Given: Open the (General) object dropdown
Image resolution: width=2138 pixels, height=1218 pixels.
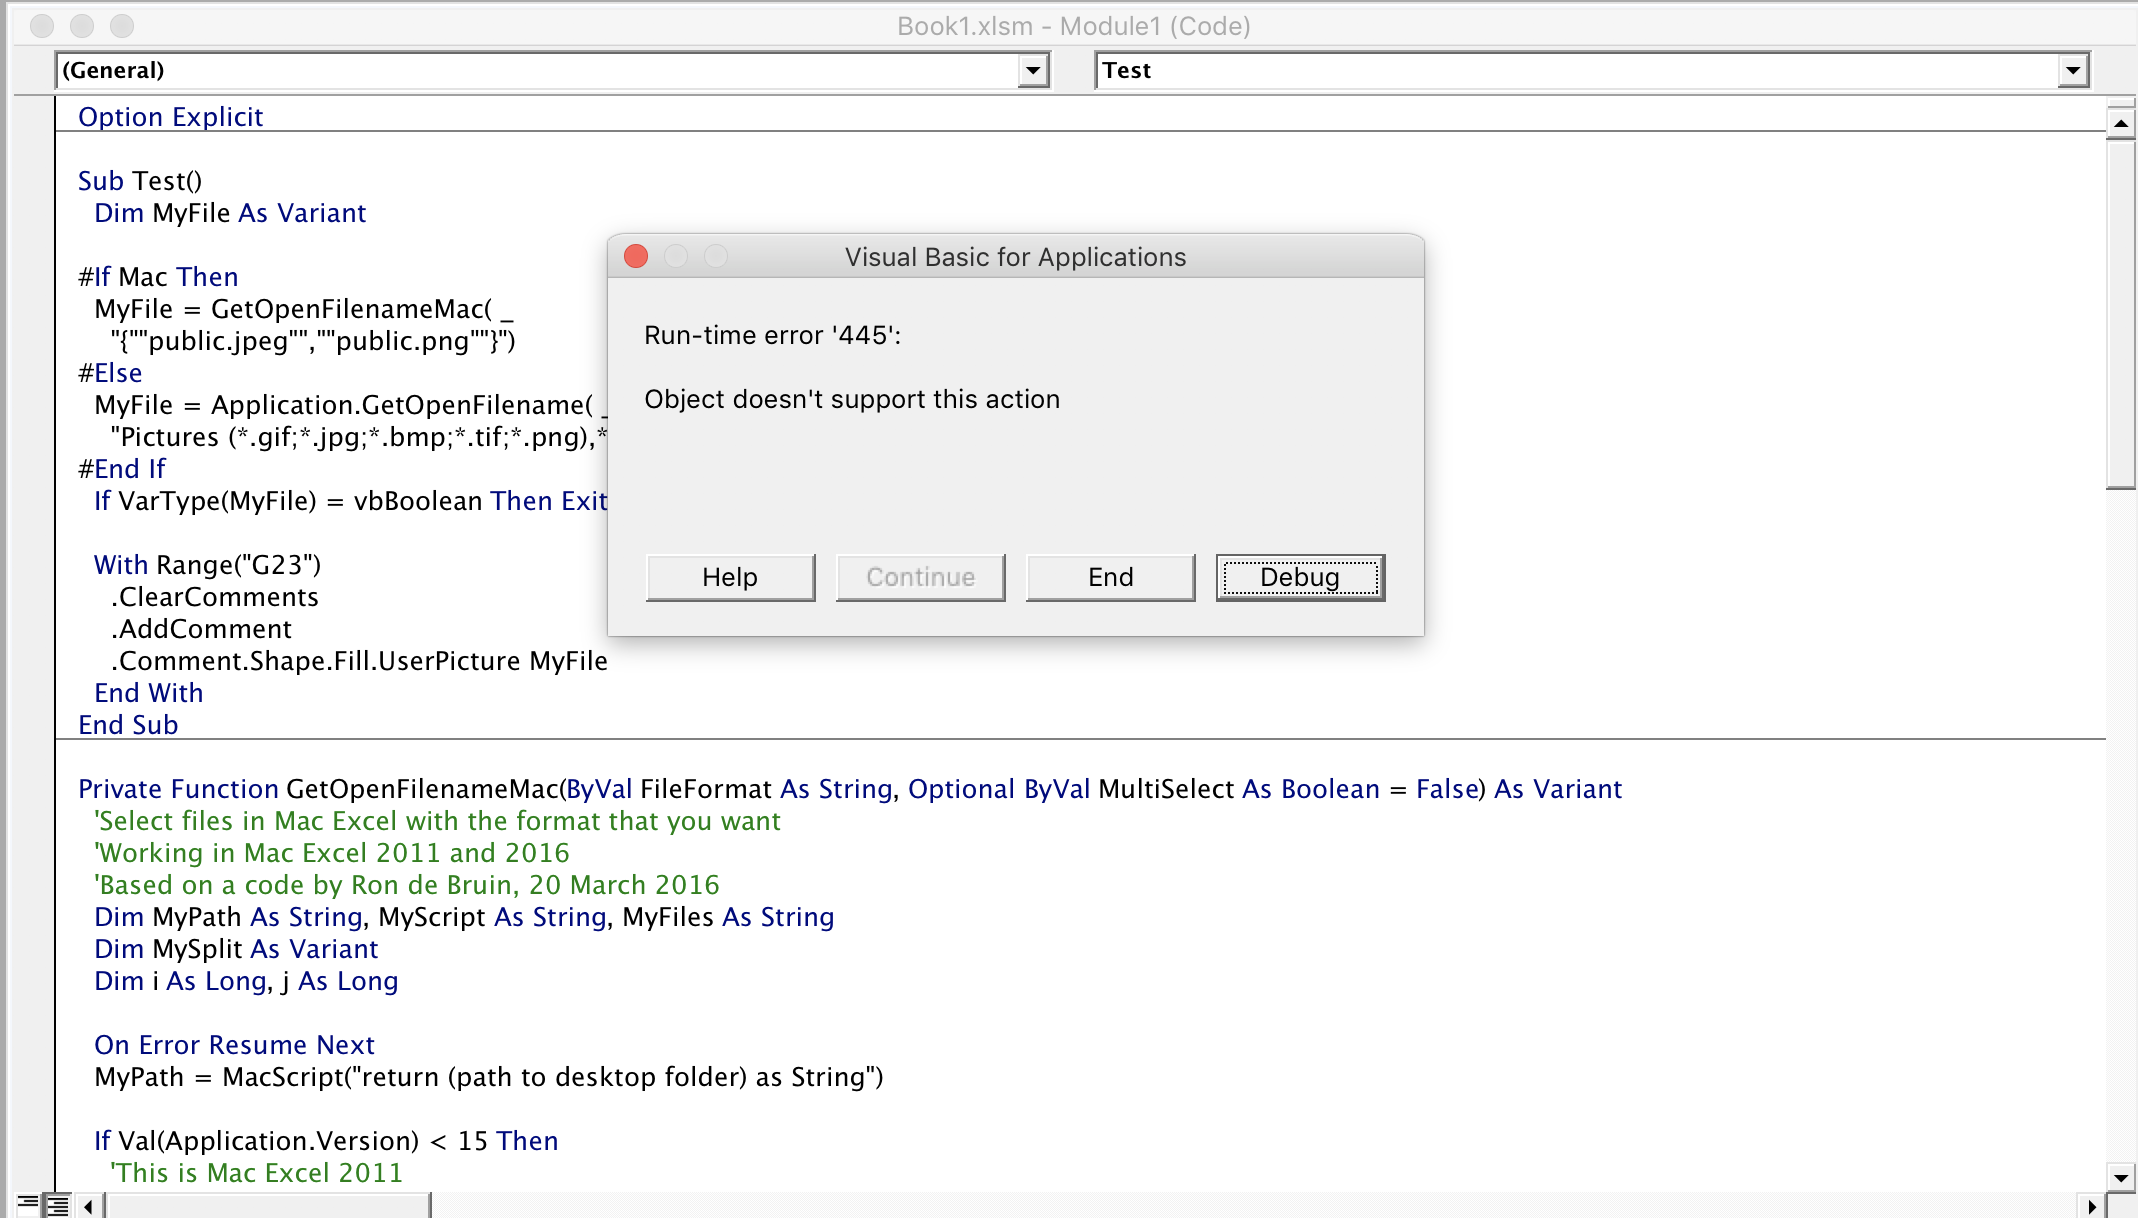Looking at the screenshot, I should pyautogui.click(x=1033, y=71).
